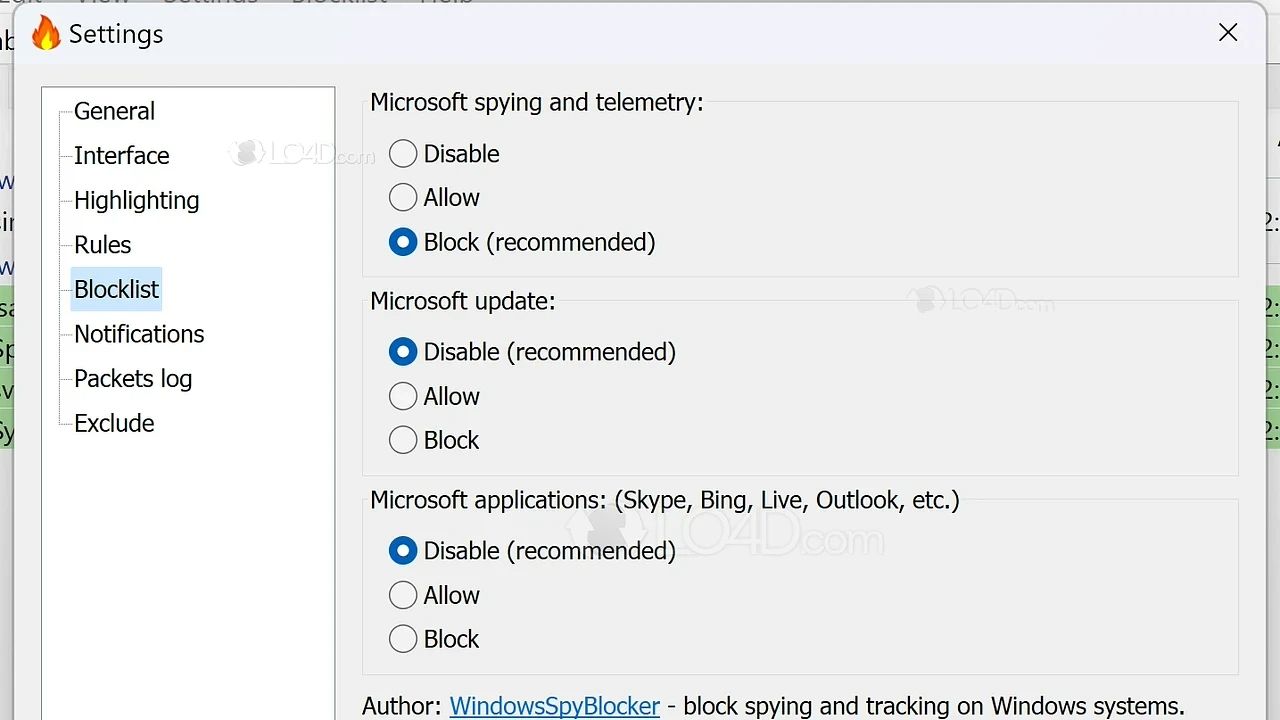Click the "Microsoft spying and telemetry:" group label
Image resolution: width=1280 pixels, height=720 pixels.
coord(537,103)
